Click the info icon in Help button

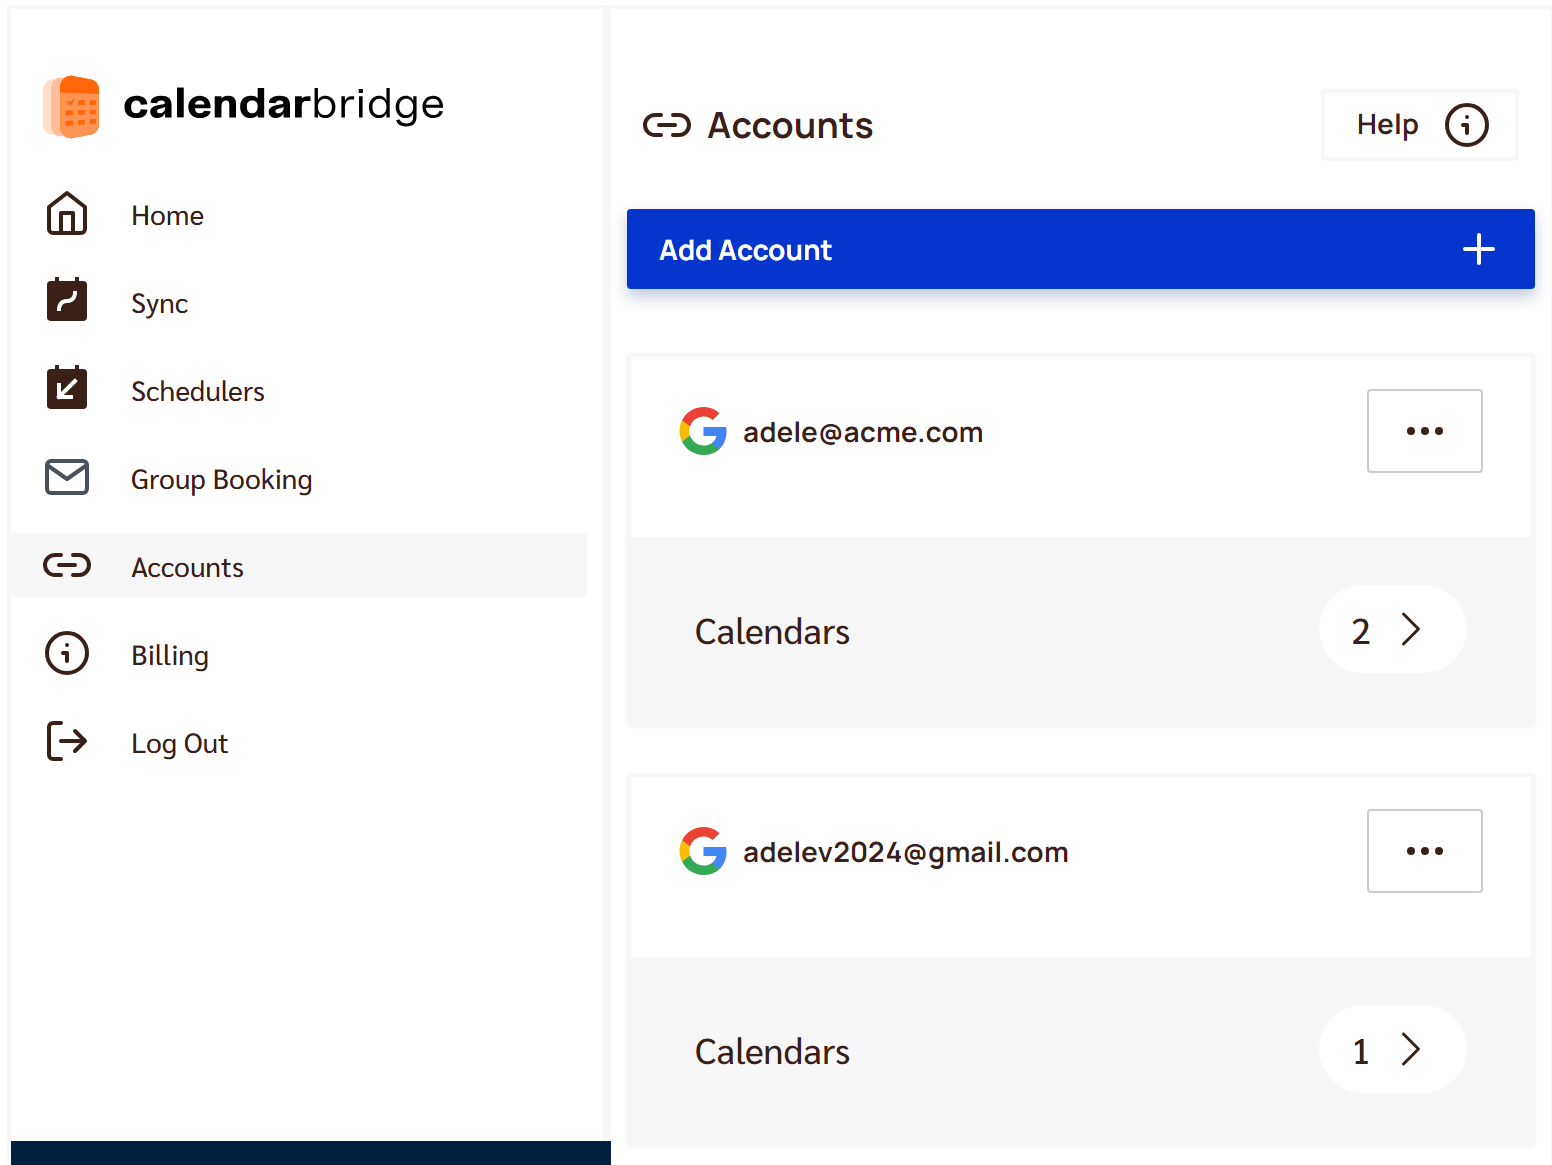1467,125
